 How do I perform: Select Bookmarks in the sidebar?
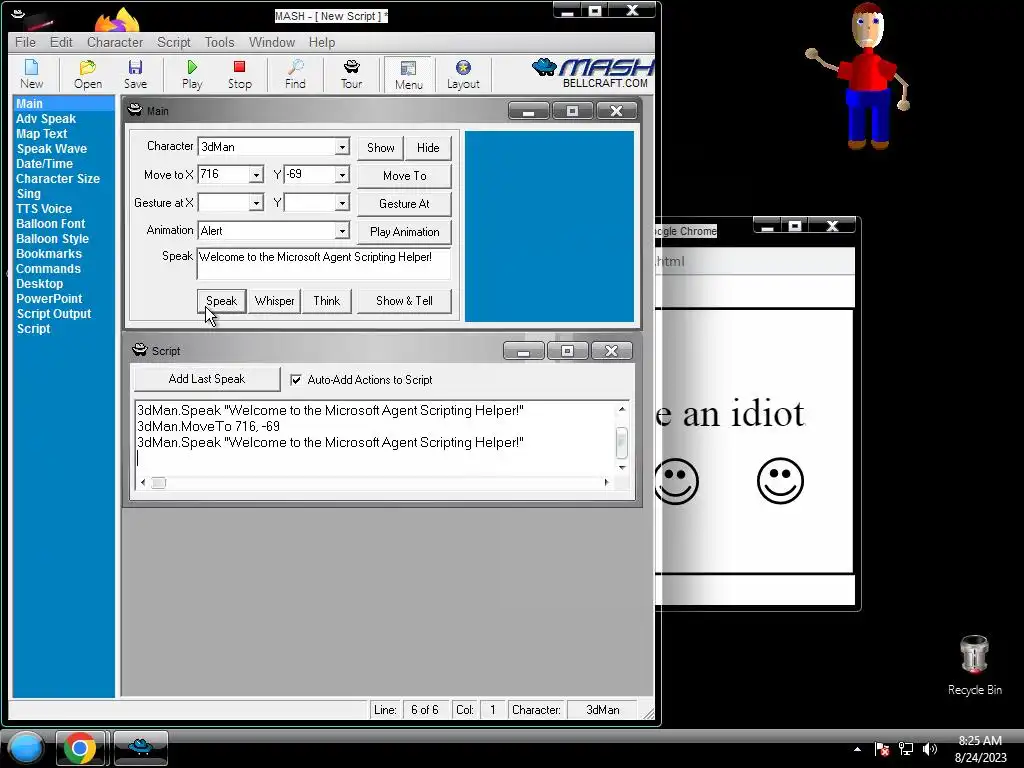(49, 254)
